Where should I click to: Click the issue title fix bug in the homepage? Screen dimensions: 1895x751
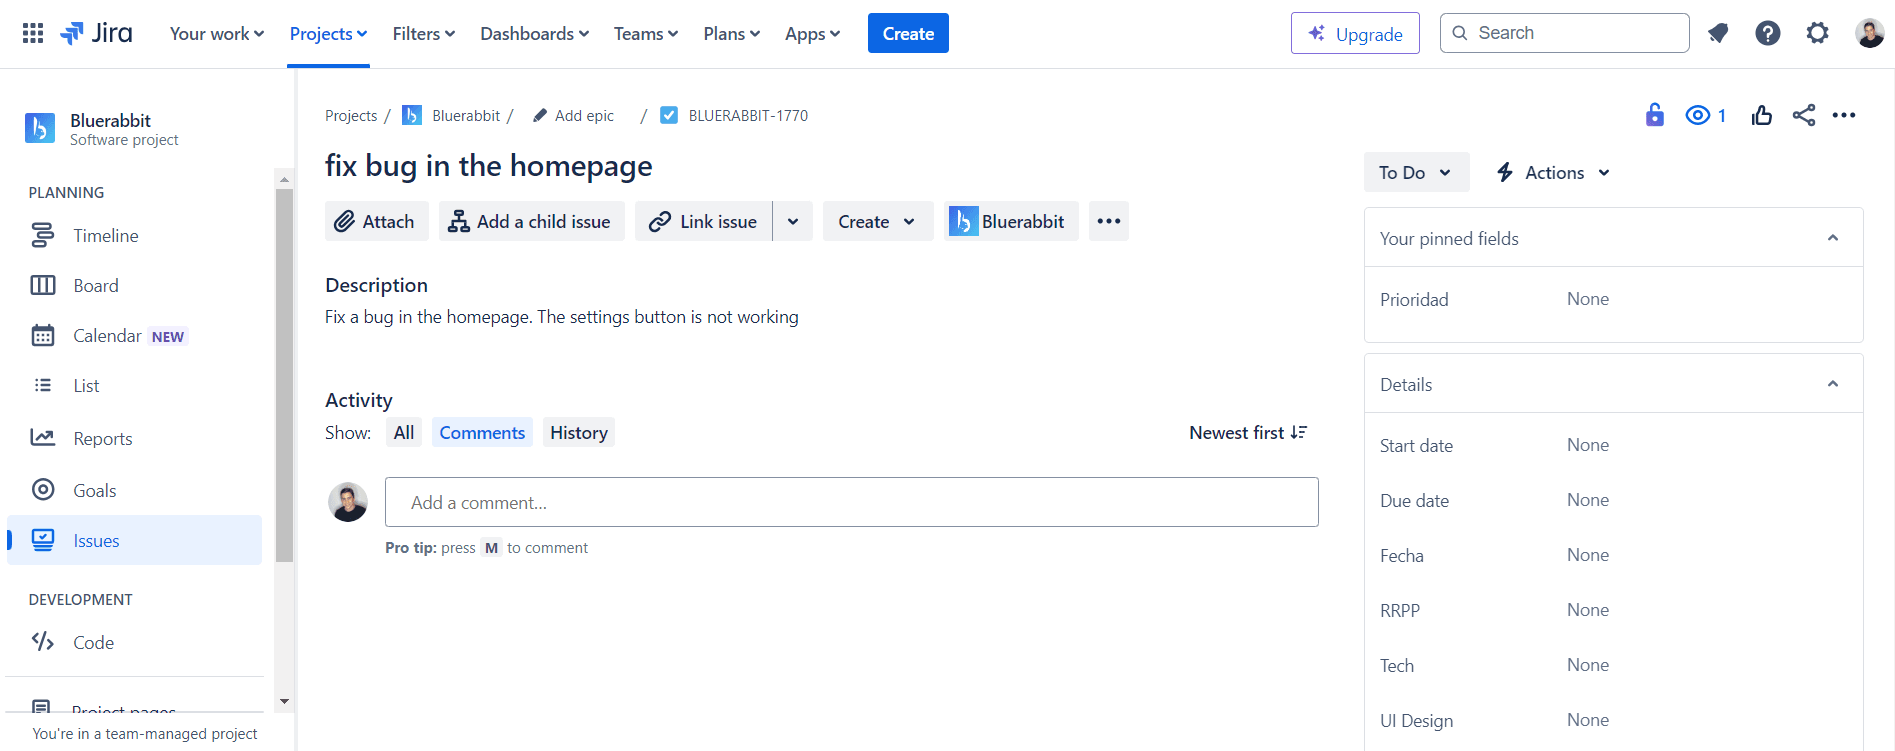pyautogui.click(x=489, y=166)
